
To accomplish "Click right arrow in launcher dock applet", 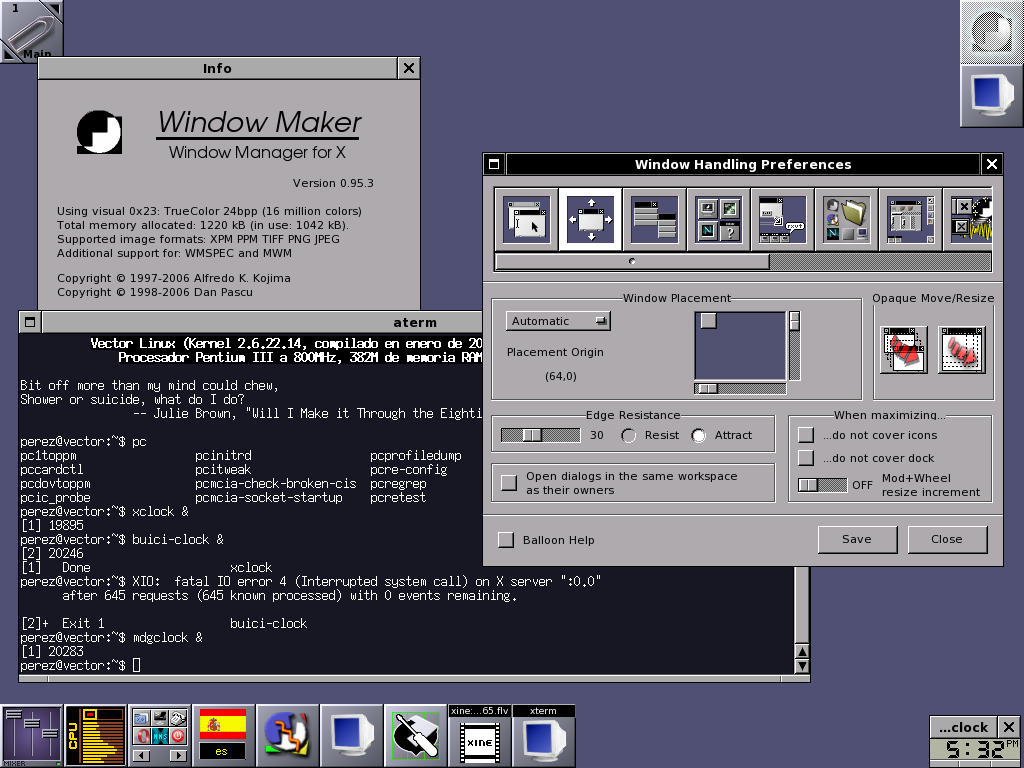I will tap(178, 756).
